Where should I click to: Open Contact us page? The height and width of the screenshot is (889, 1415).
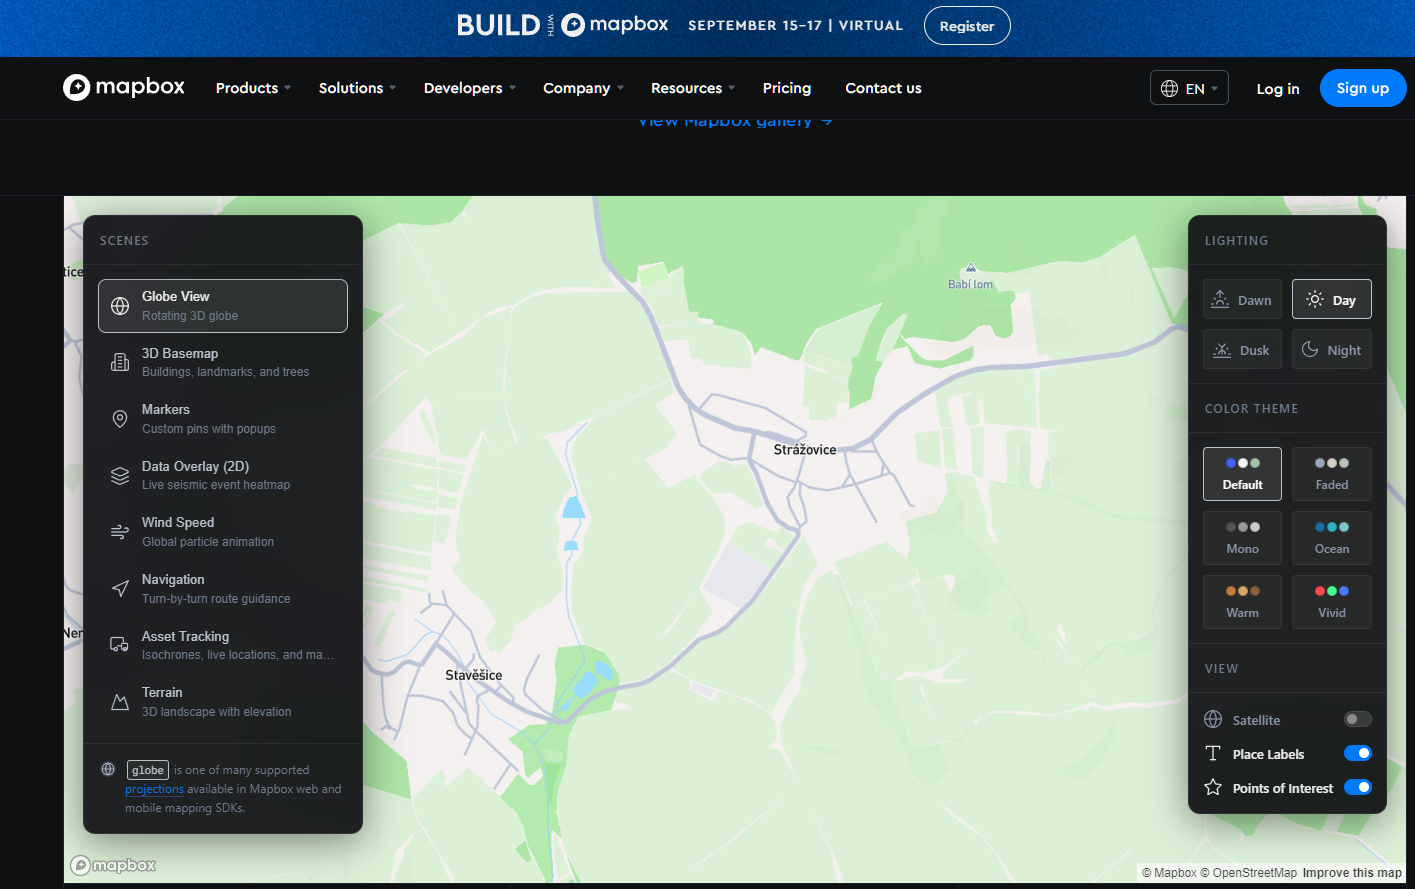coord(883,88)
